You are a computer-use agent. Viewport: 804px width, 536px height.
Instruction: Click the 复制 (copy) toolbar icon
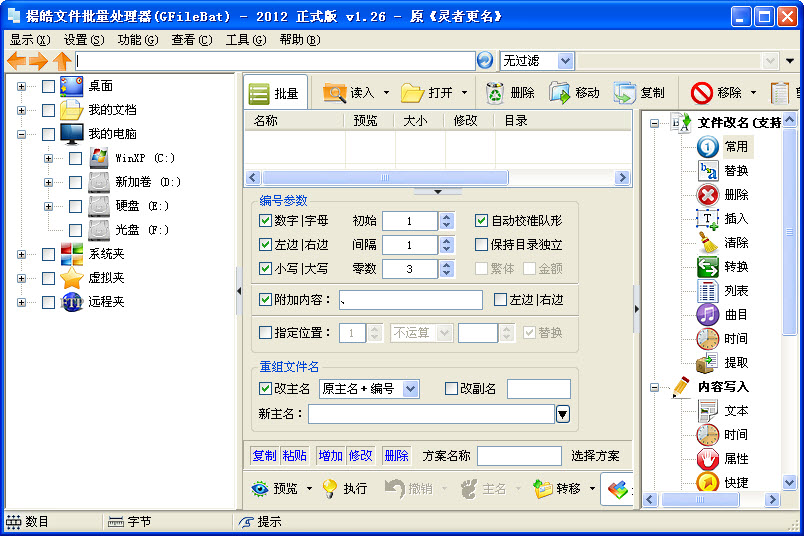[625, 93]
